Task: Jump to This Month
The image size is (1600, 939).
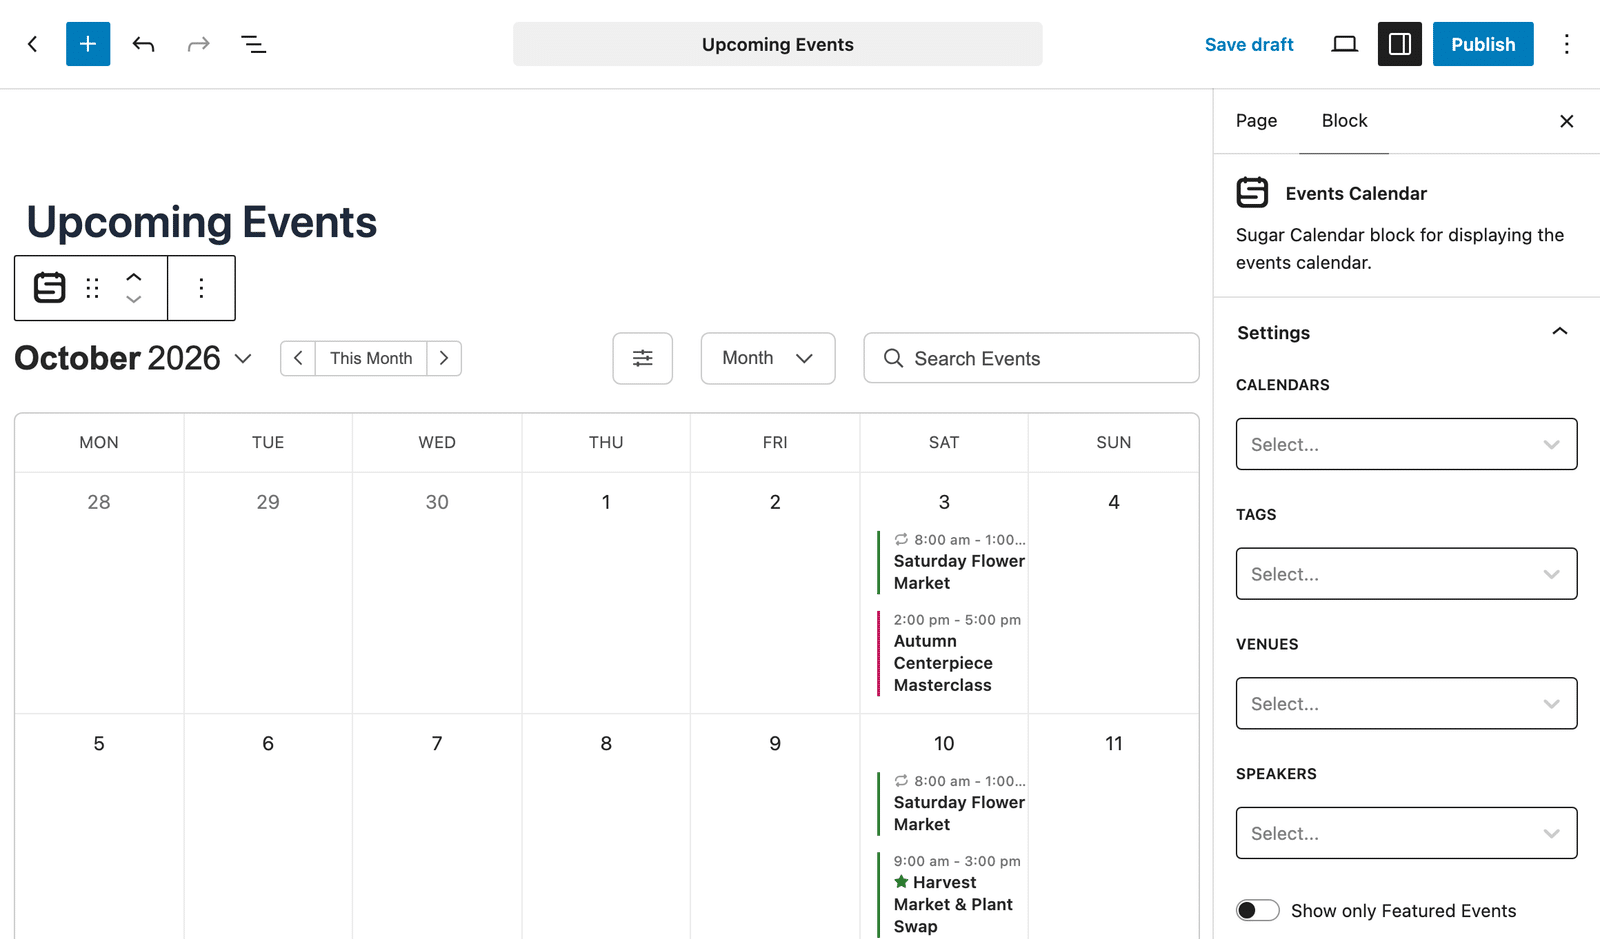Action: 371,358
